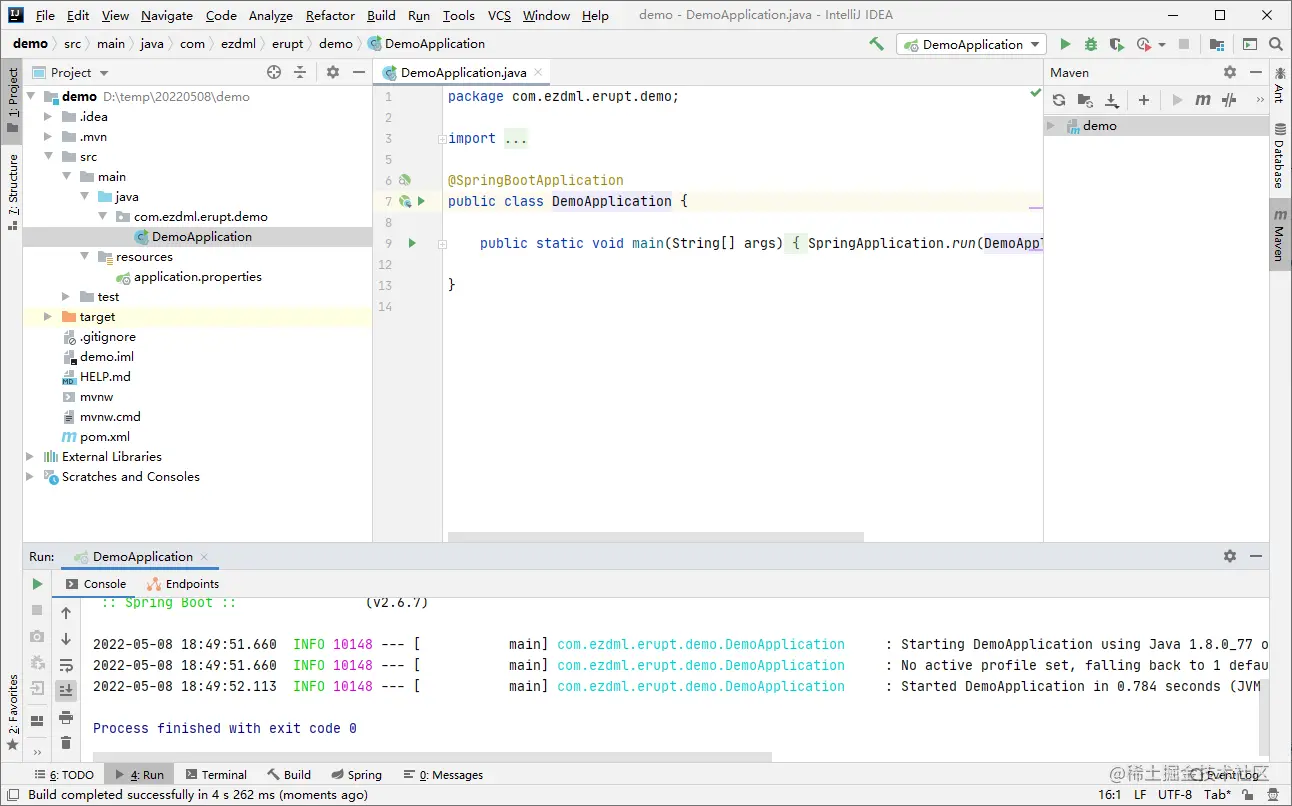Print console output with the printer icon
This screenshot has width=1292, height=806.
coord(66,717)
